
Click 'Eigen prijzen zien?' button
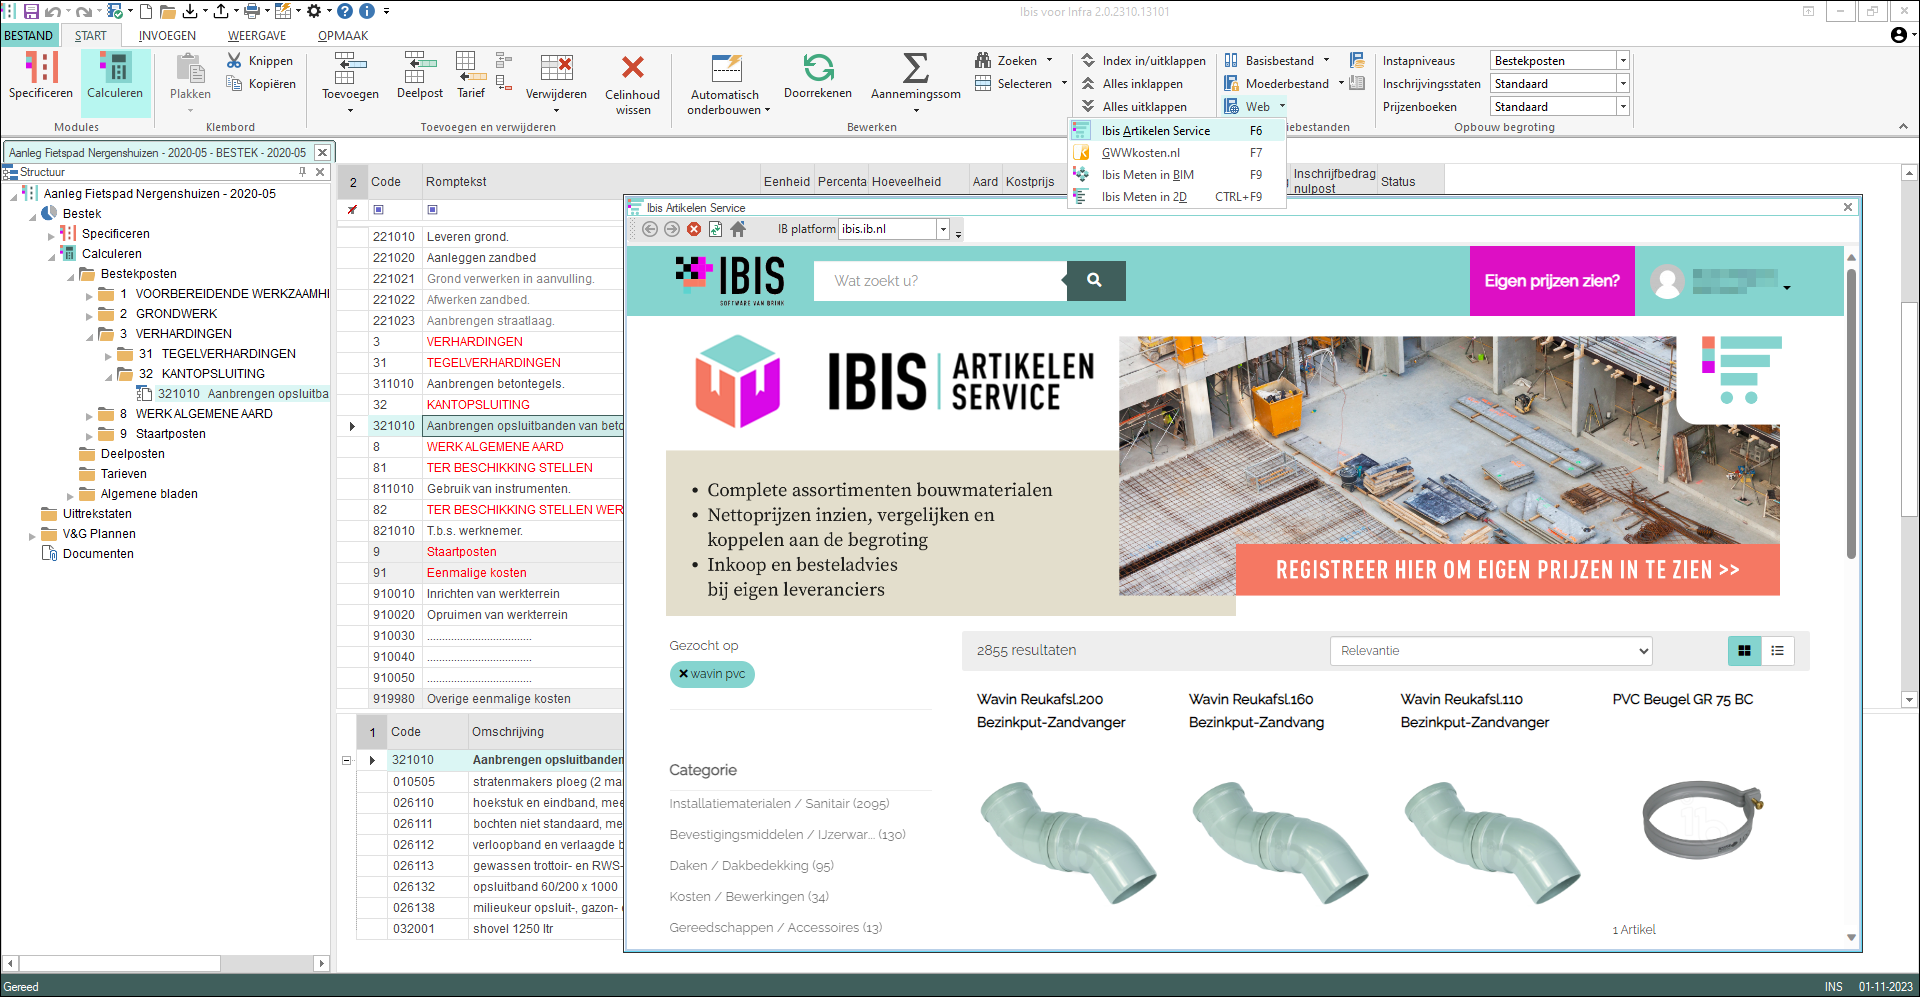click(1552, 281)
